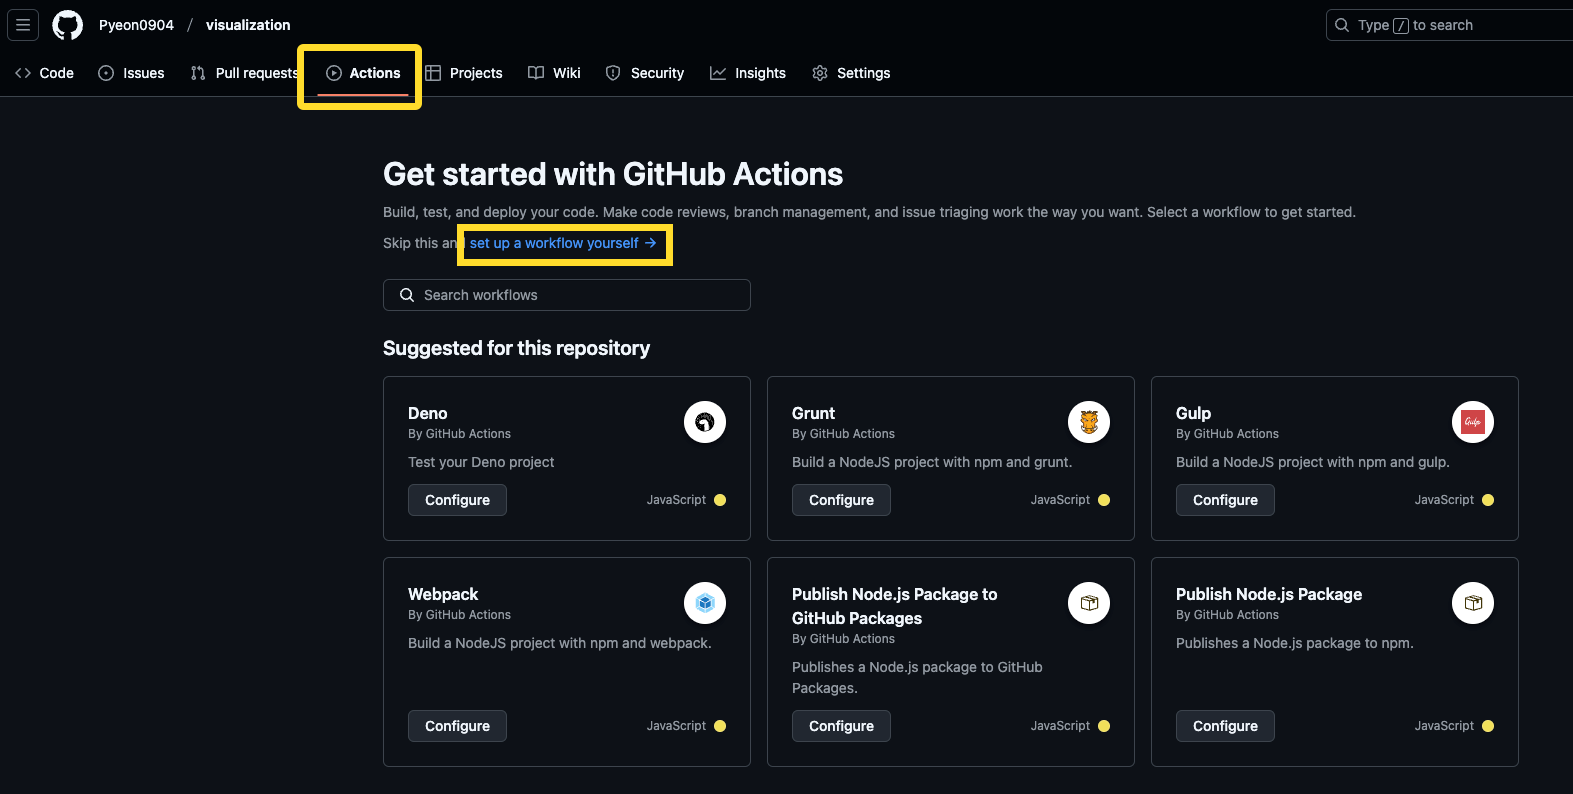Click the Gulp logo icon

[x=1473, y=422]
